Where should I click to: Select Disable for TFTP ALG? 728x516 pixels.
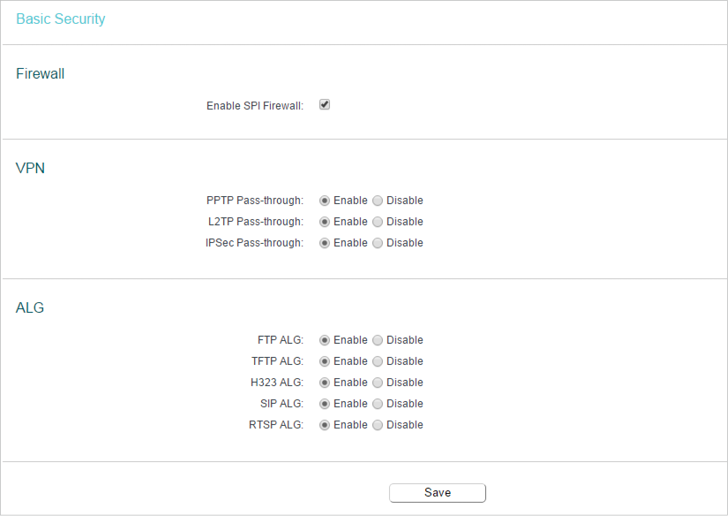tap(377, 361)
